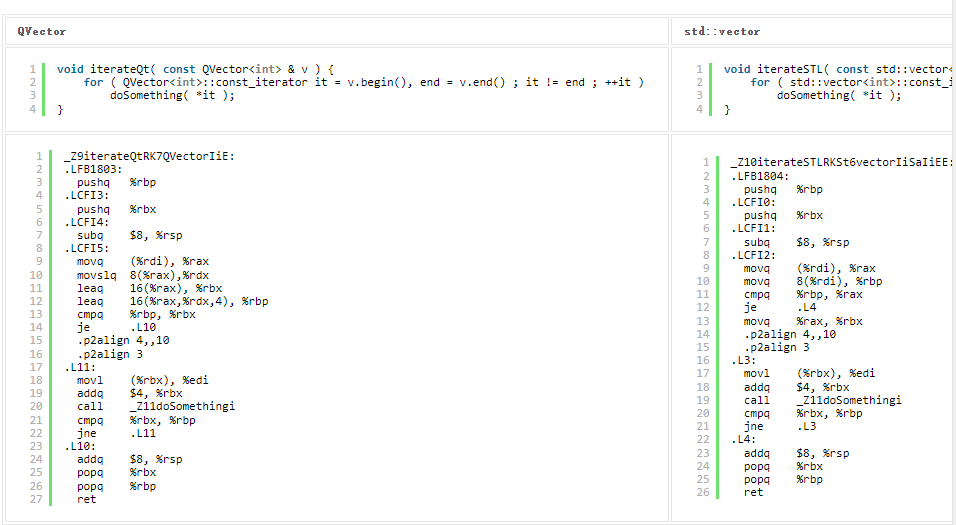Click the iterateSTL function signature line
The height and width of the screenshot is (525, 956).
[x=838, y=69]
